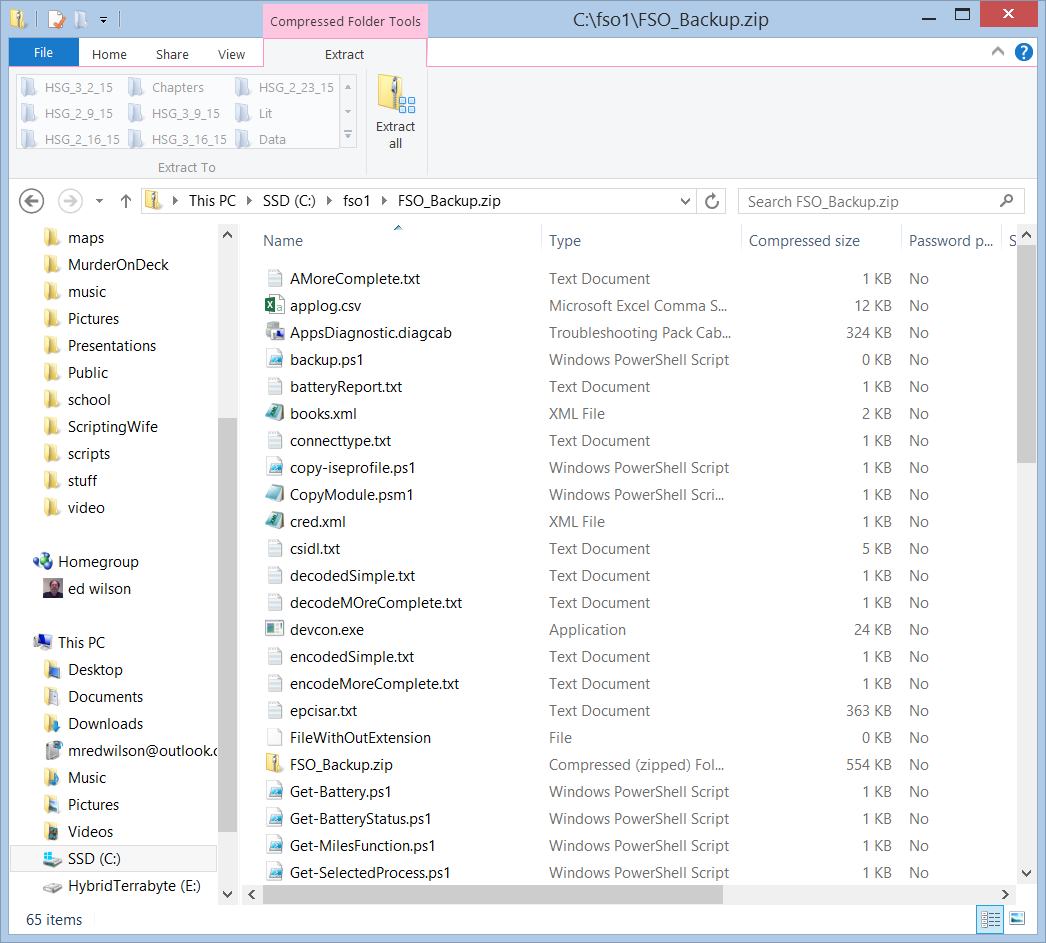Open ScriptingWife folder in navigation pane

click(x=113, y=427)
